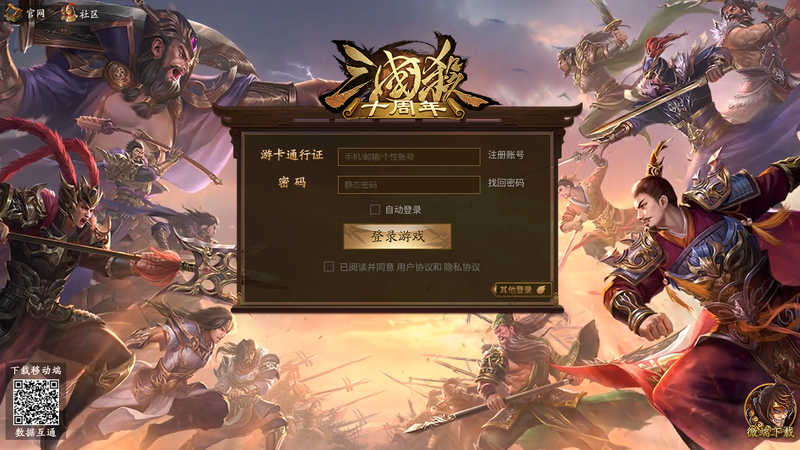Focus the 手机/邮箱/个性账号 input field
The height and width of the screenshot is (450, 800).
click(409, 157)
